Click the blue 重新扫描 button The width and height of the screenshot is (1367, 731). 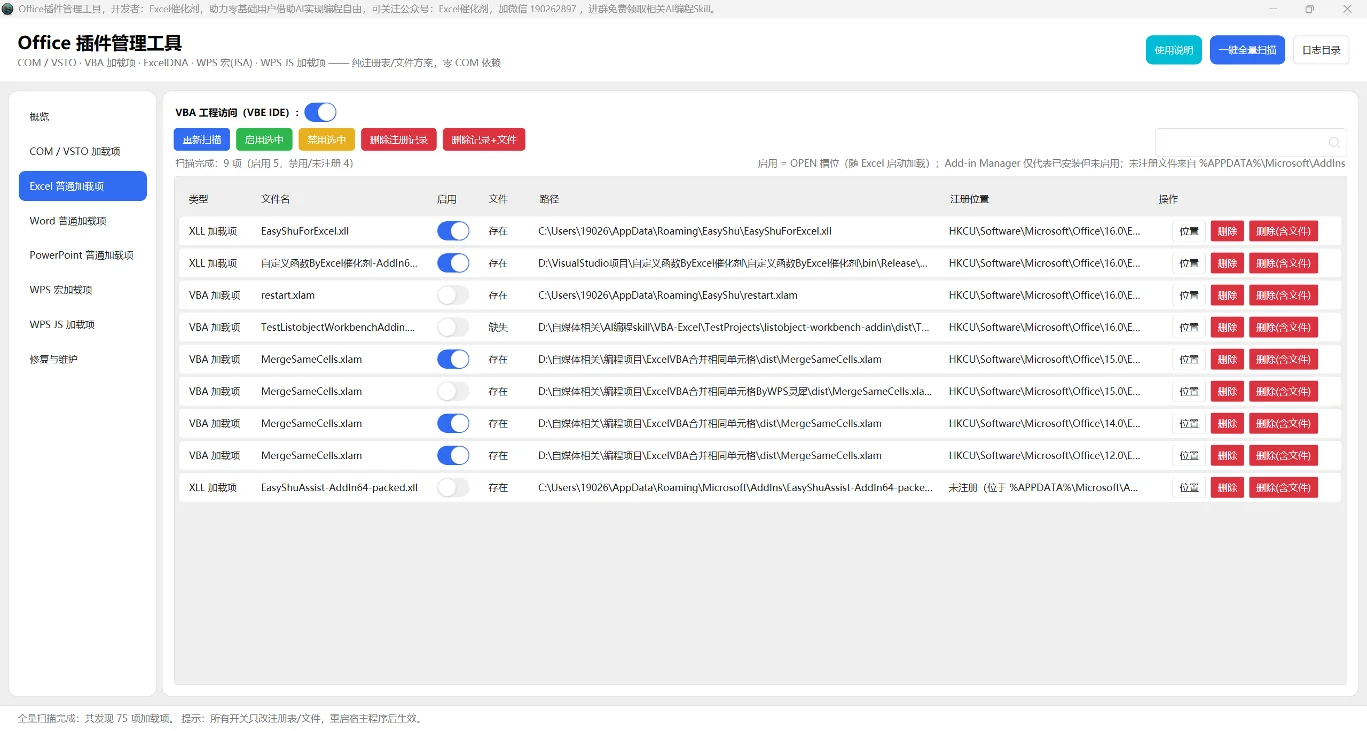click(x=202, y=140)
